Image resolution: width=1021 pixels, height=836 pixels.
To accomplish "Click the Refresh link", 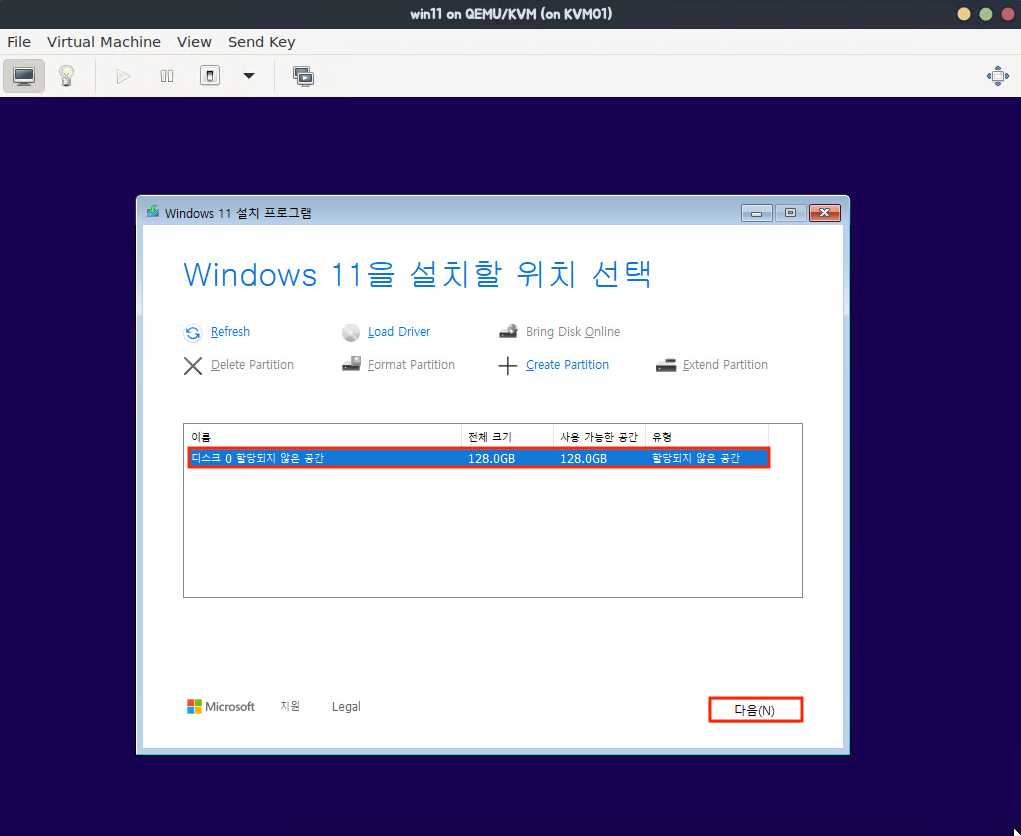I will pyautogui.click(x=231, y=331).
